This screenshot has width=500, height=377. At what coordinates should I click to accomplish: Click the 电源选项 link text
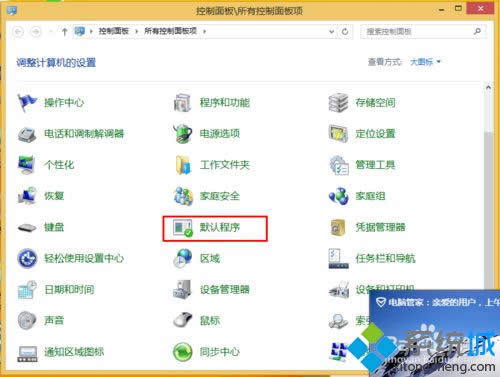point(220,134)
